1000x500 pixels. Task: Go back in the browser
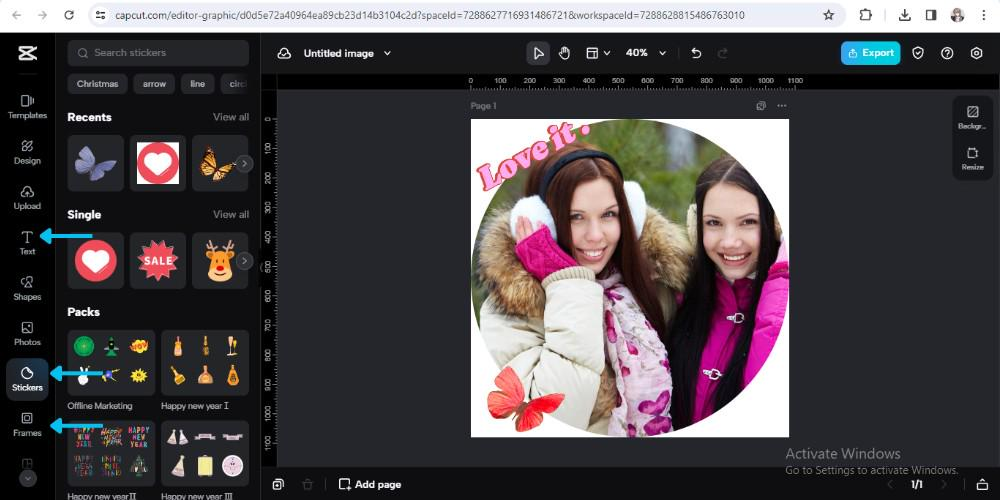[16, 15]
